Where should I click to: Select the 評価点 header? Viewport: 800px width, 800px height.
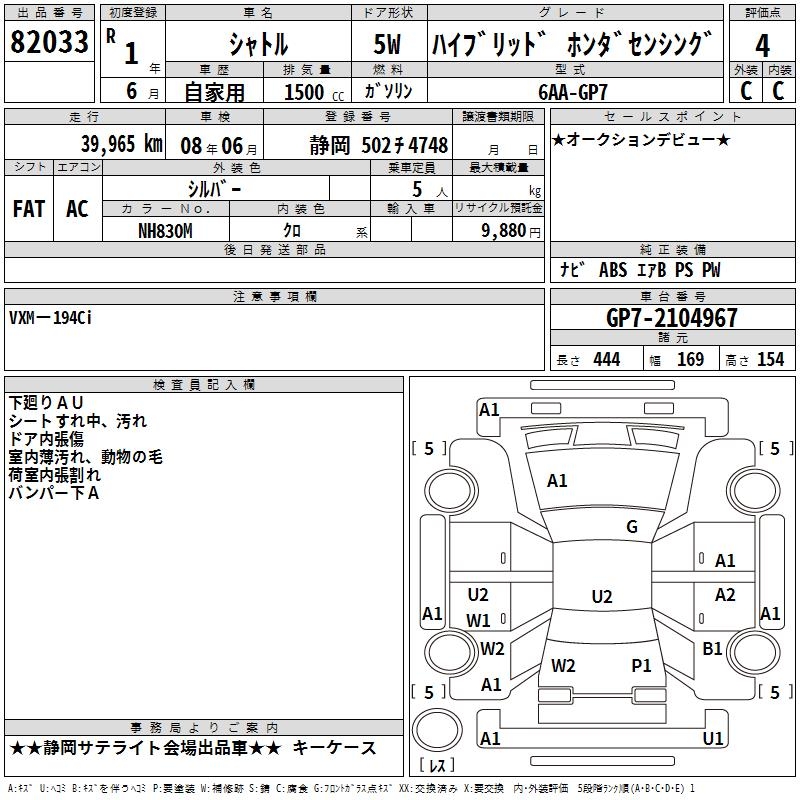click(x=763, y=13)
